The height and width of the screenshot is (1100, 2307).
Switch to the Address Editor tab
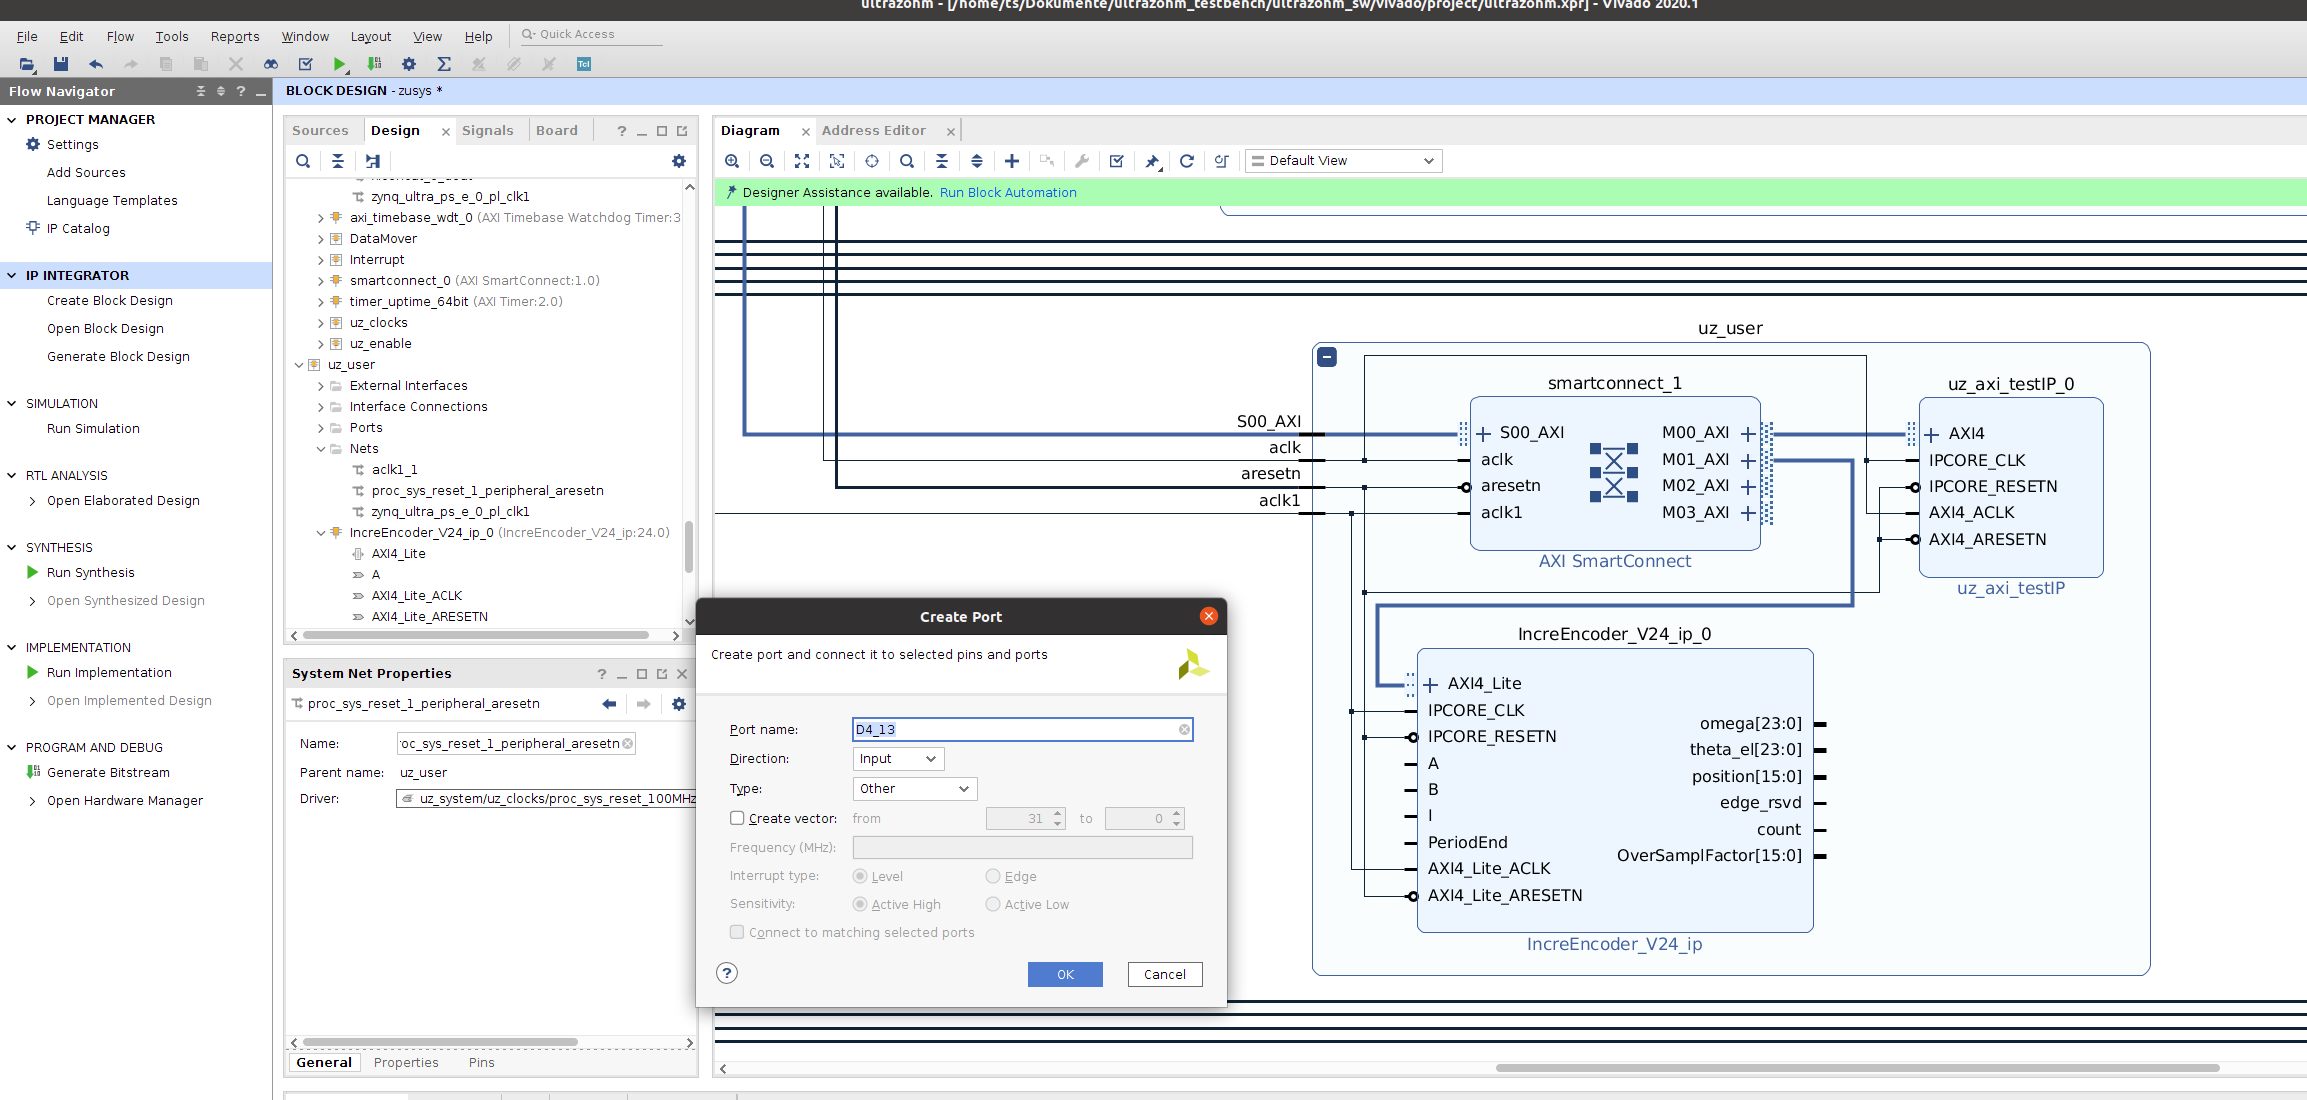[x=873, y=131]
